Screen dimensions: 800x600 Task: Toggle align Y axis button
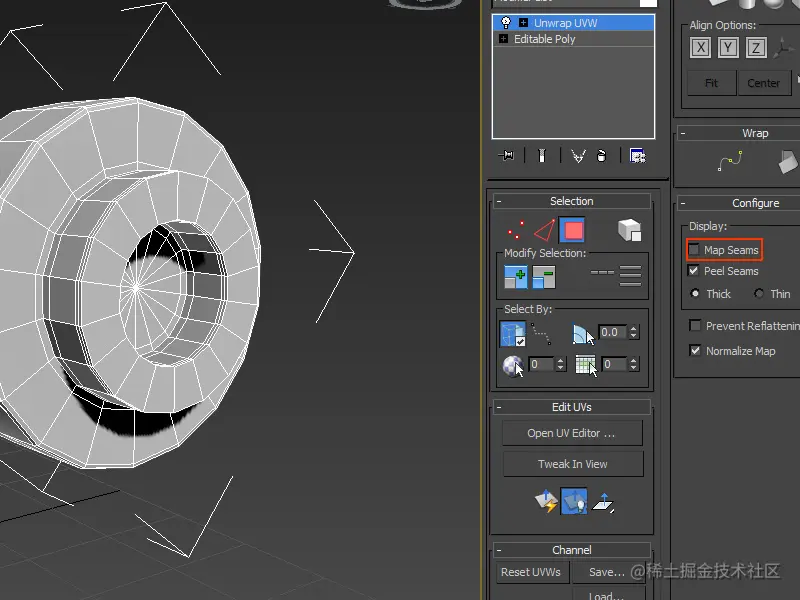pos(728,48)
